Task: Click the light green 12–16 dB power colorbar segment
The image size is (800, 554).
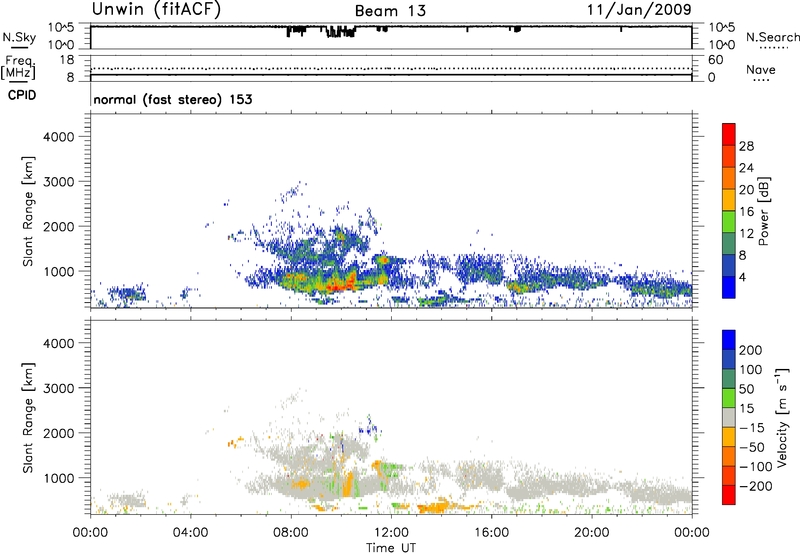Action: click(x=729, y=221)
